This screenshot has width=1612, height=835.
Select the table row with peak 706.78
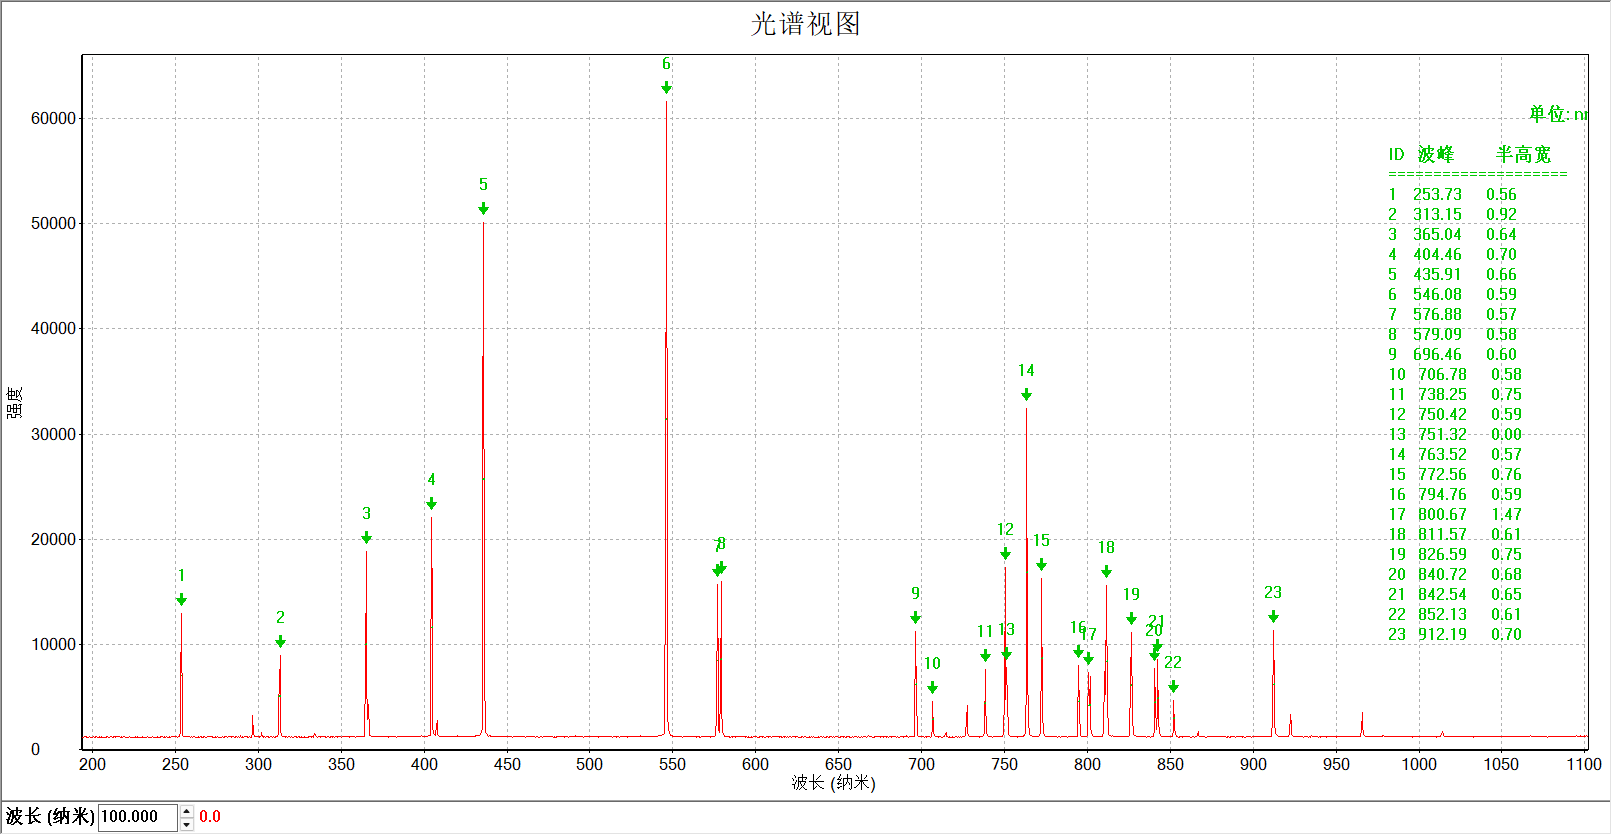click(x=1455, y=374)
